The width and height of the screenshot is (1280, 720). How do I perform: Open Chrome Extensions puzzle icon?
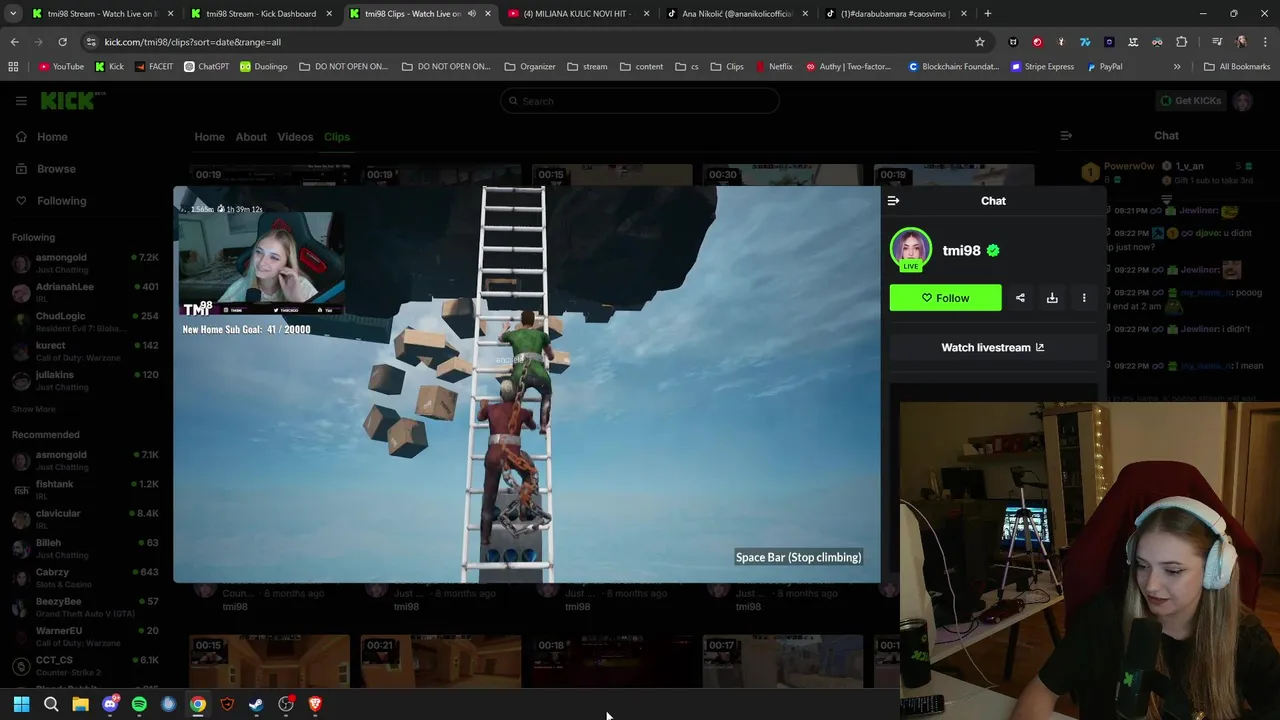click(1182, 42)
